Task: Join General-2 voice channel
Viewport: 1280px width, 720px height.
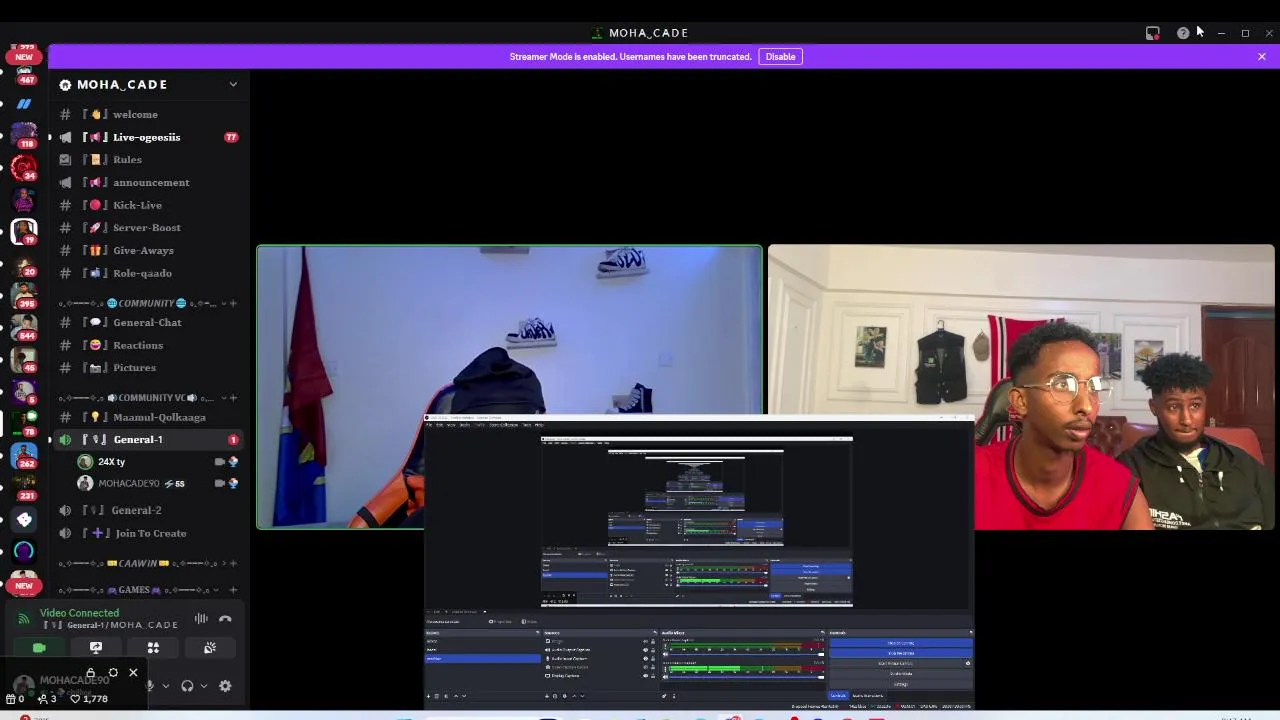Action: point(150,510)
